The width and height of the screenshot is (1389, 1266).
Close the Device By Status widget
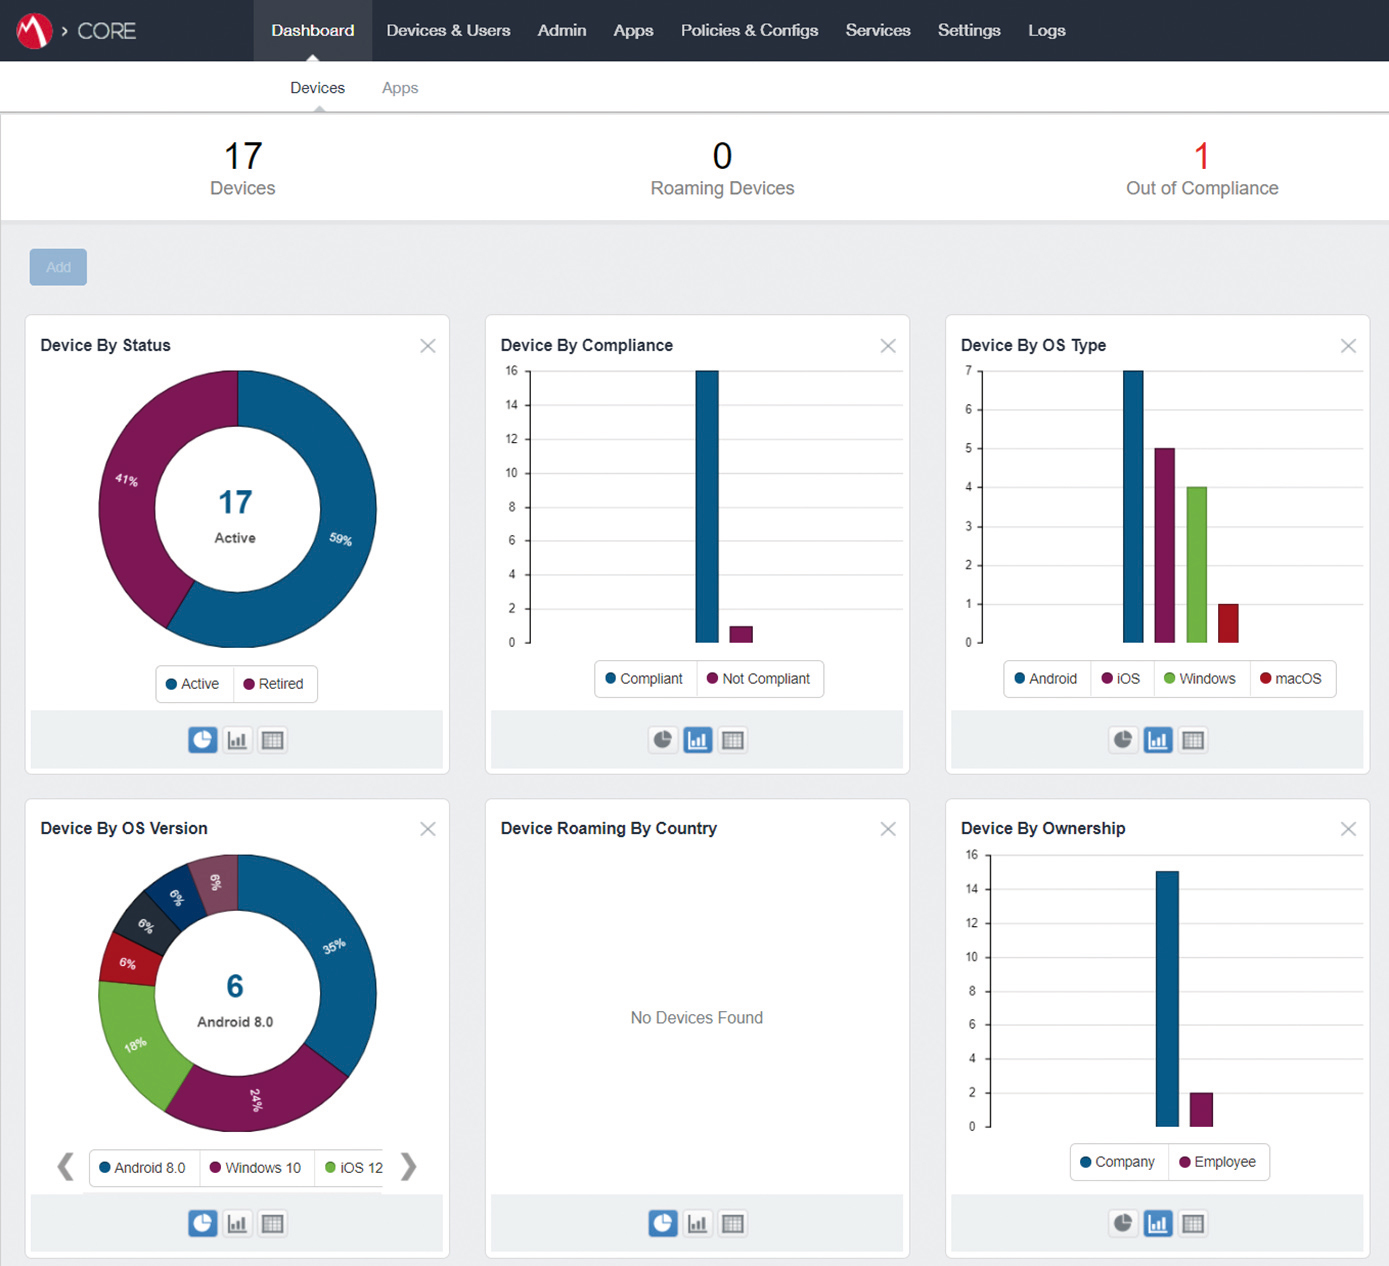428,346
